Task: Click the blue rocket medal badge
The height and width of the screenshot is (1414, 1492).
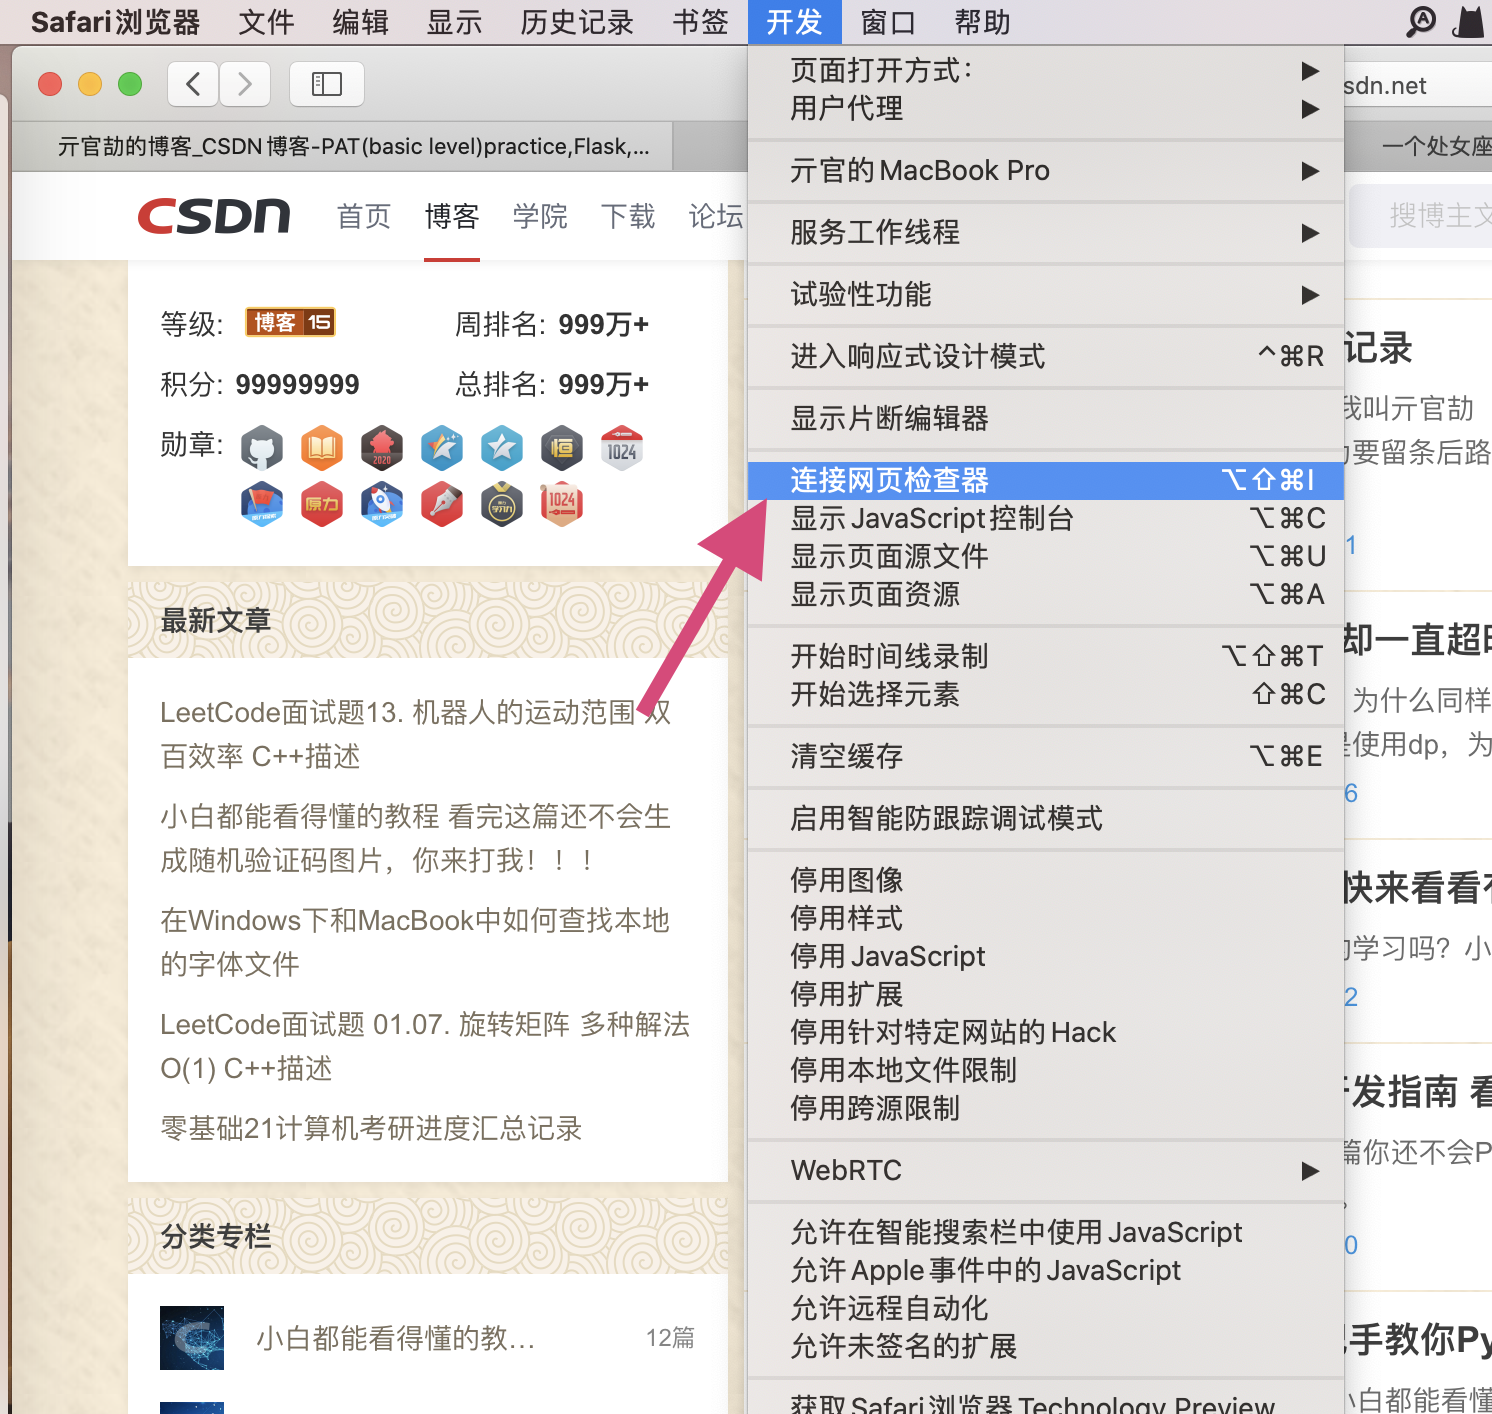Action: 382,504
